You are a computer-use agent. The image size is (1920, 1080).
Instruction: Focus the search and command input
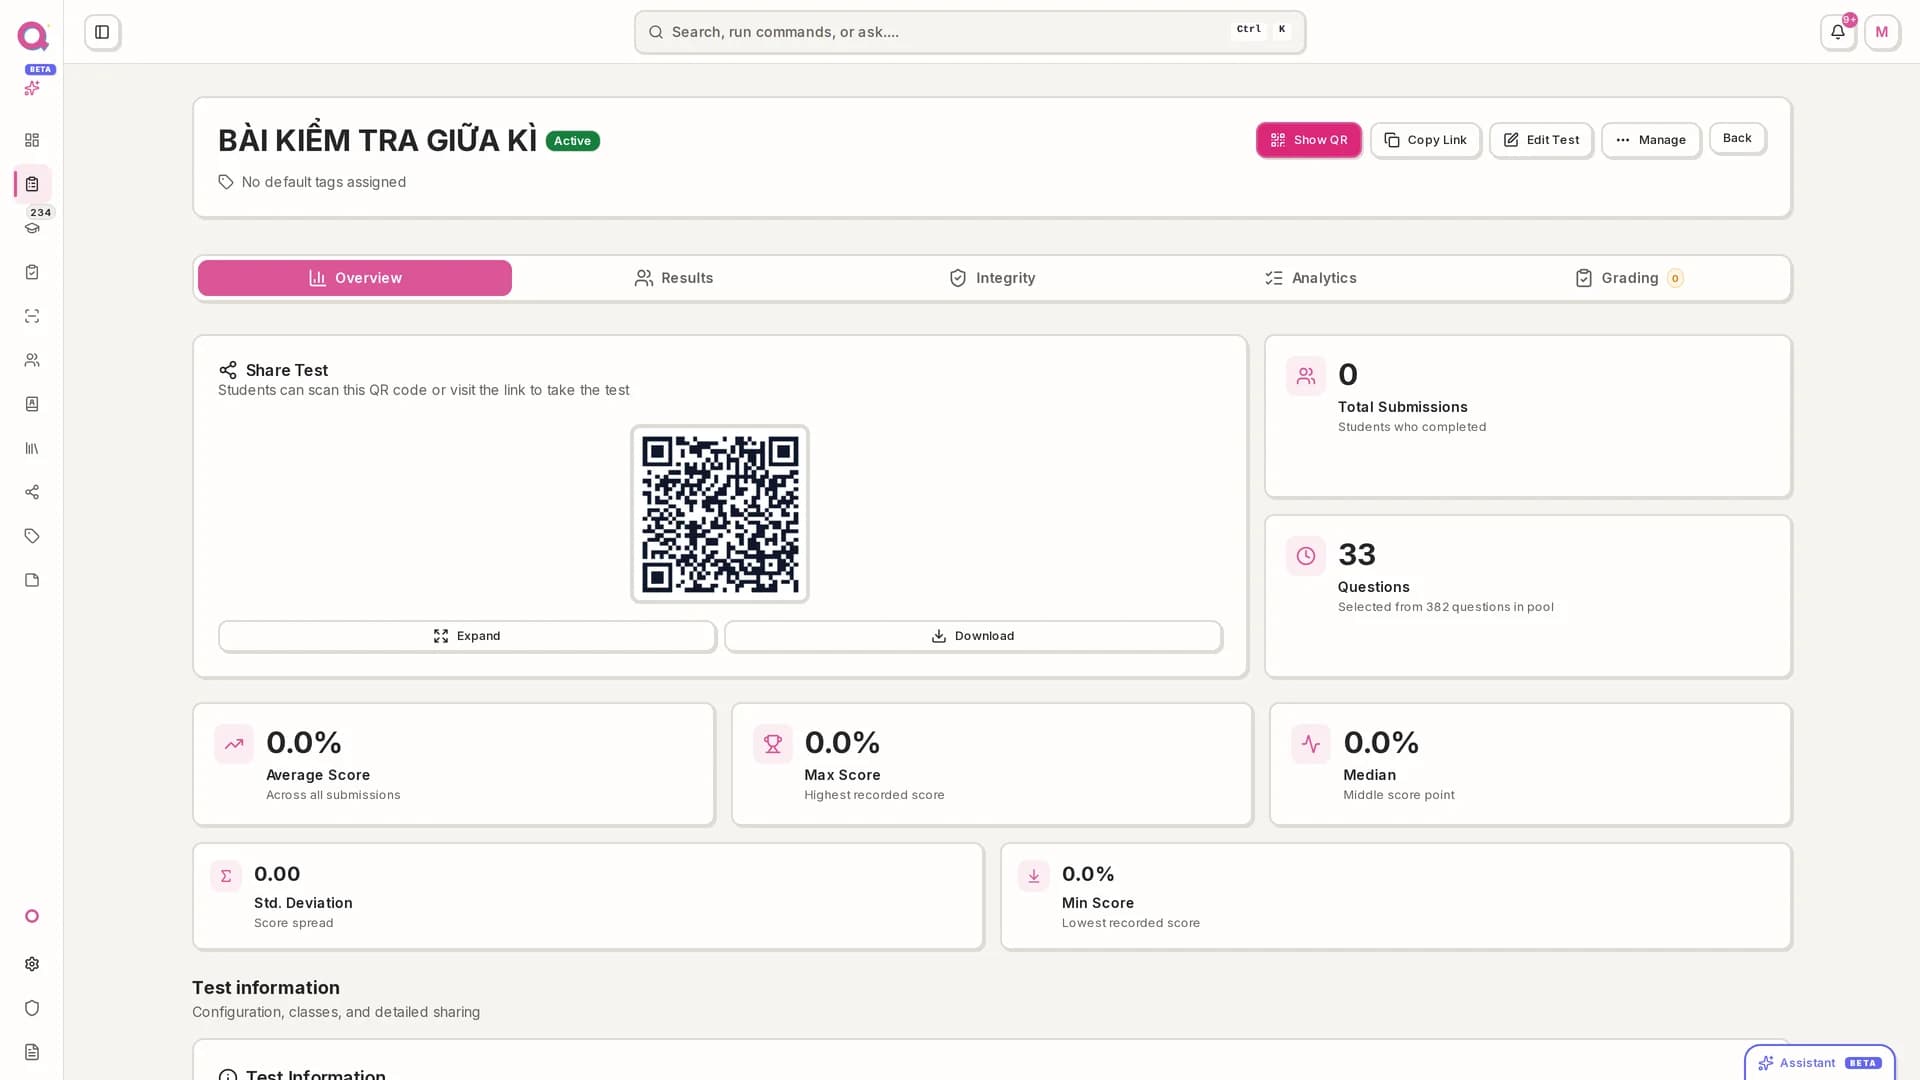[970, 32]
